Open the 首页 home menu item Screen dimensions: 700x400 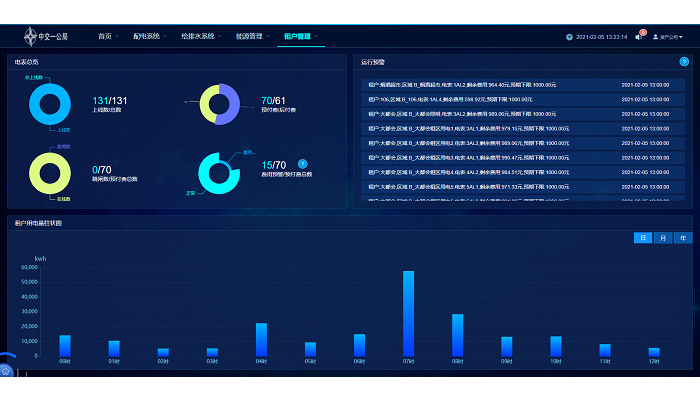[106, 37]
